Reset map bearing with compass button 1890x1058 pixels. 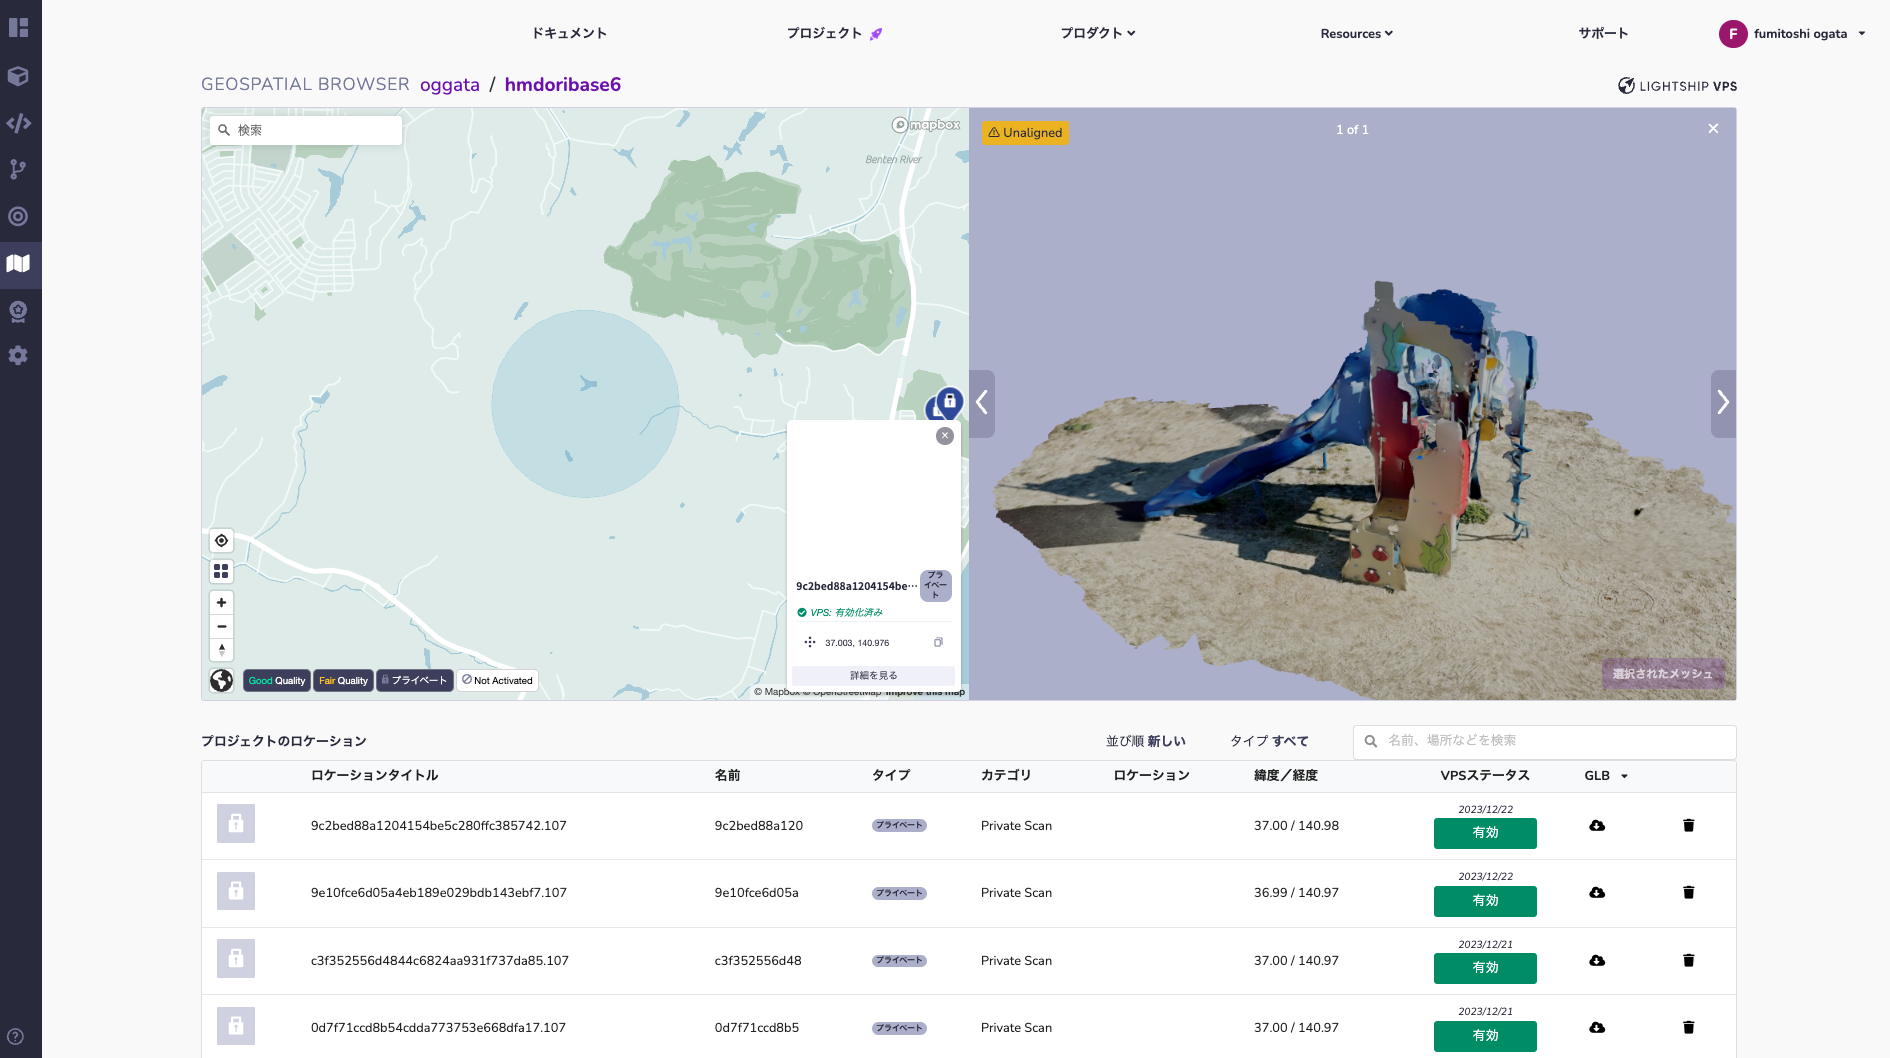[x=221, y=650]
